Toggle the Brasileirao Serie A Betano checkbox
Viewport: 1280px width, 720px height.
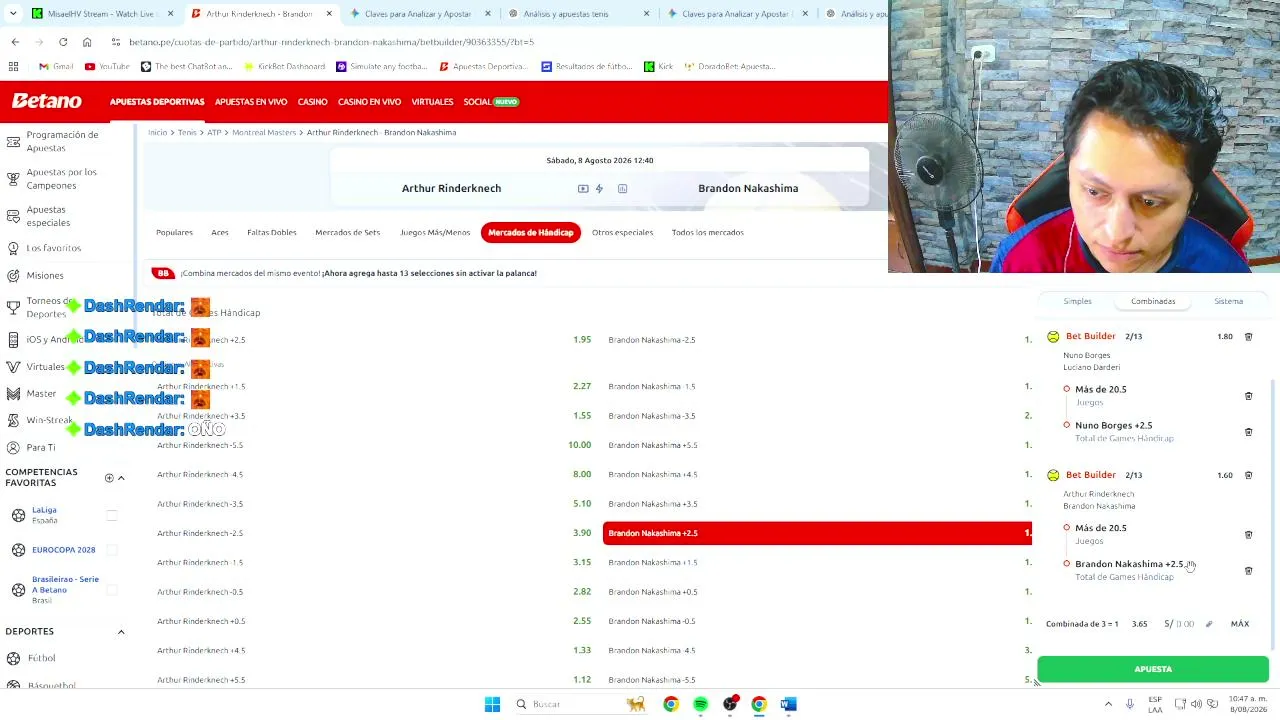(x=112, y=590)
